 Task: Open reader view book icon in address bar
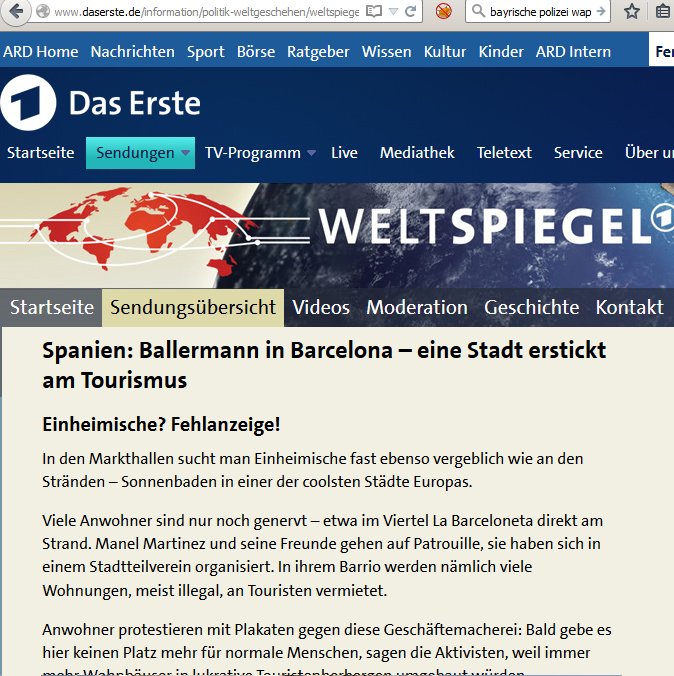[373, 11]
